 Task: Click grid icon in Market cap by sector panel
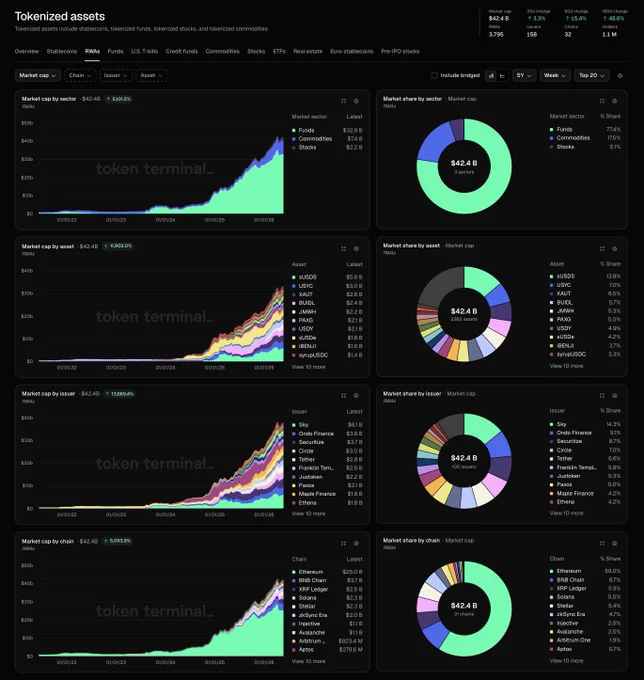tap(343, 101)
